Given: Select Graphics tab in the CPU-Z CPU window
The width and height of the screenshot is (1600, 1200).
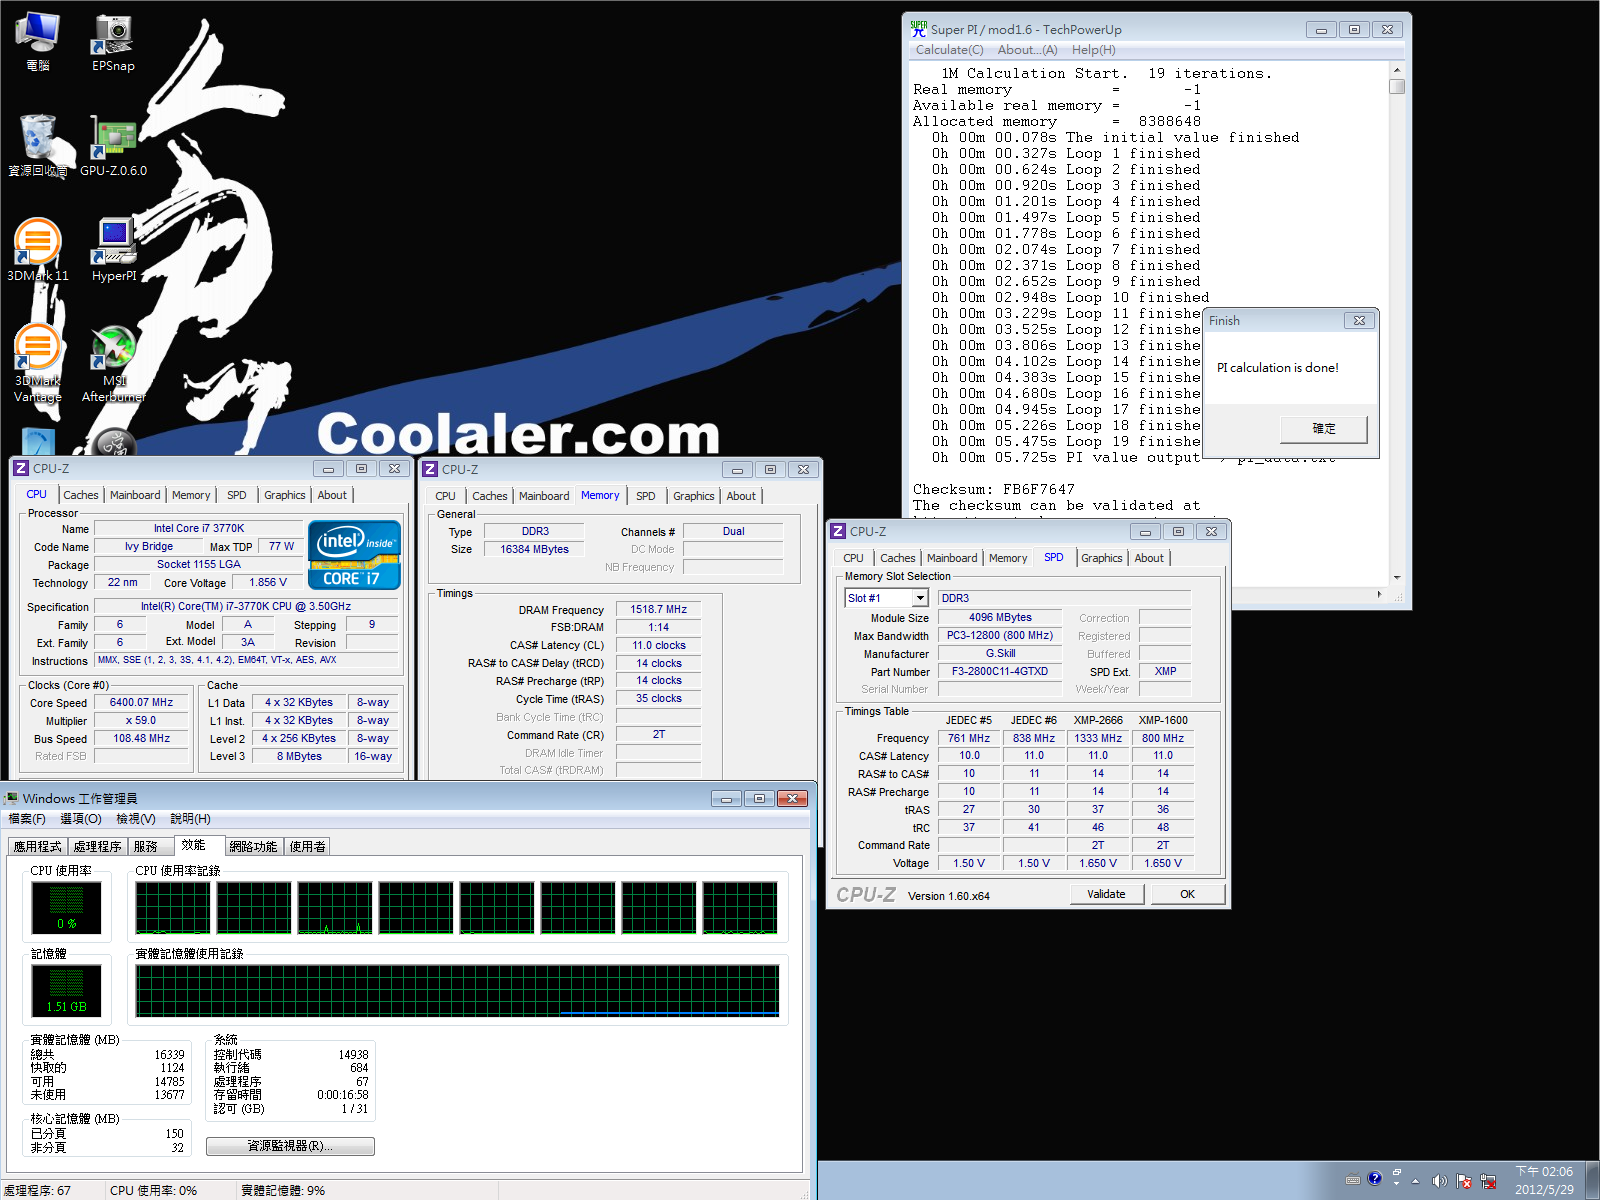Looking at the screenshot, I should click(x=285, y=495).
